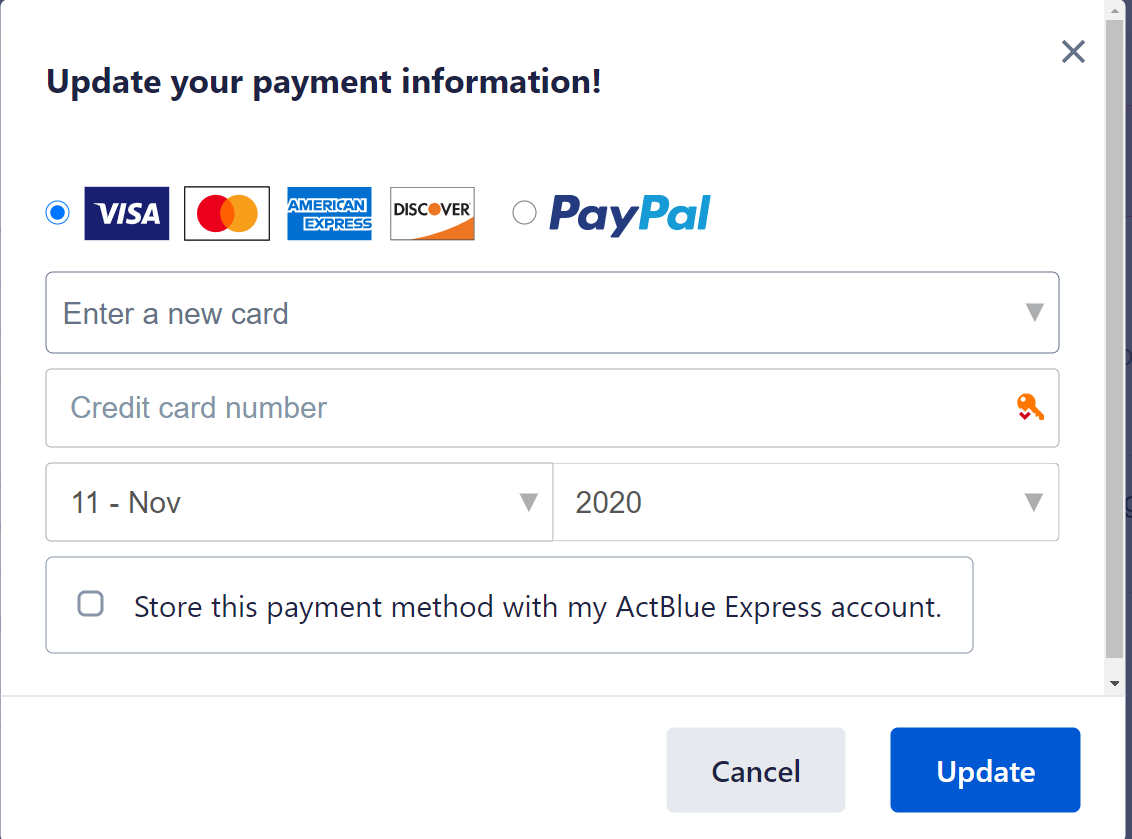
Task: Click the ActBlue Express storage label text
Action: pyautogui.click(x=538, y=607)
